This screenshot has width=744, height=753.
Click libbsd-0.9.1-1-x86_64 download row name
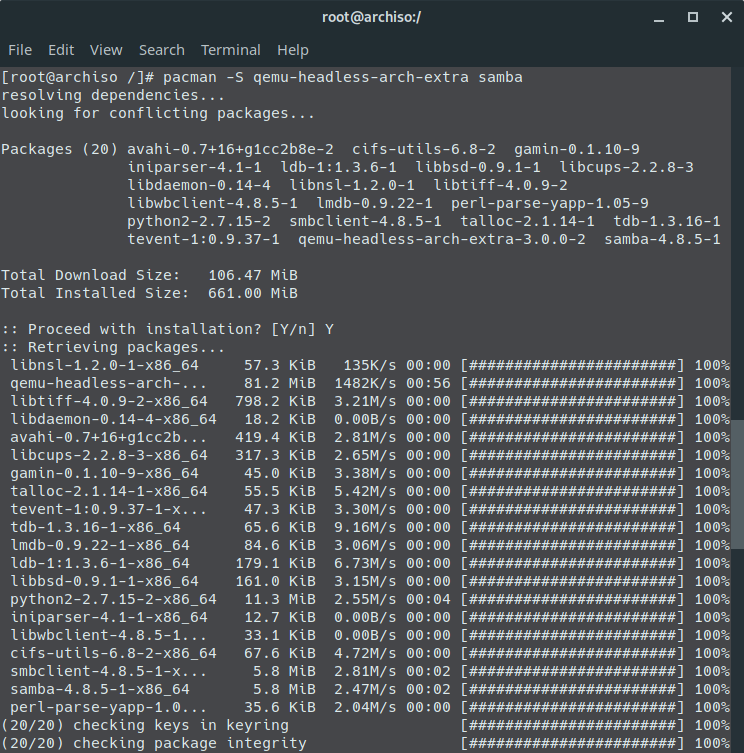[x=104, y=582]
